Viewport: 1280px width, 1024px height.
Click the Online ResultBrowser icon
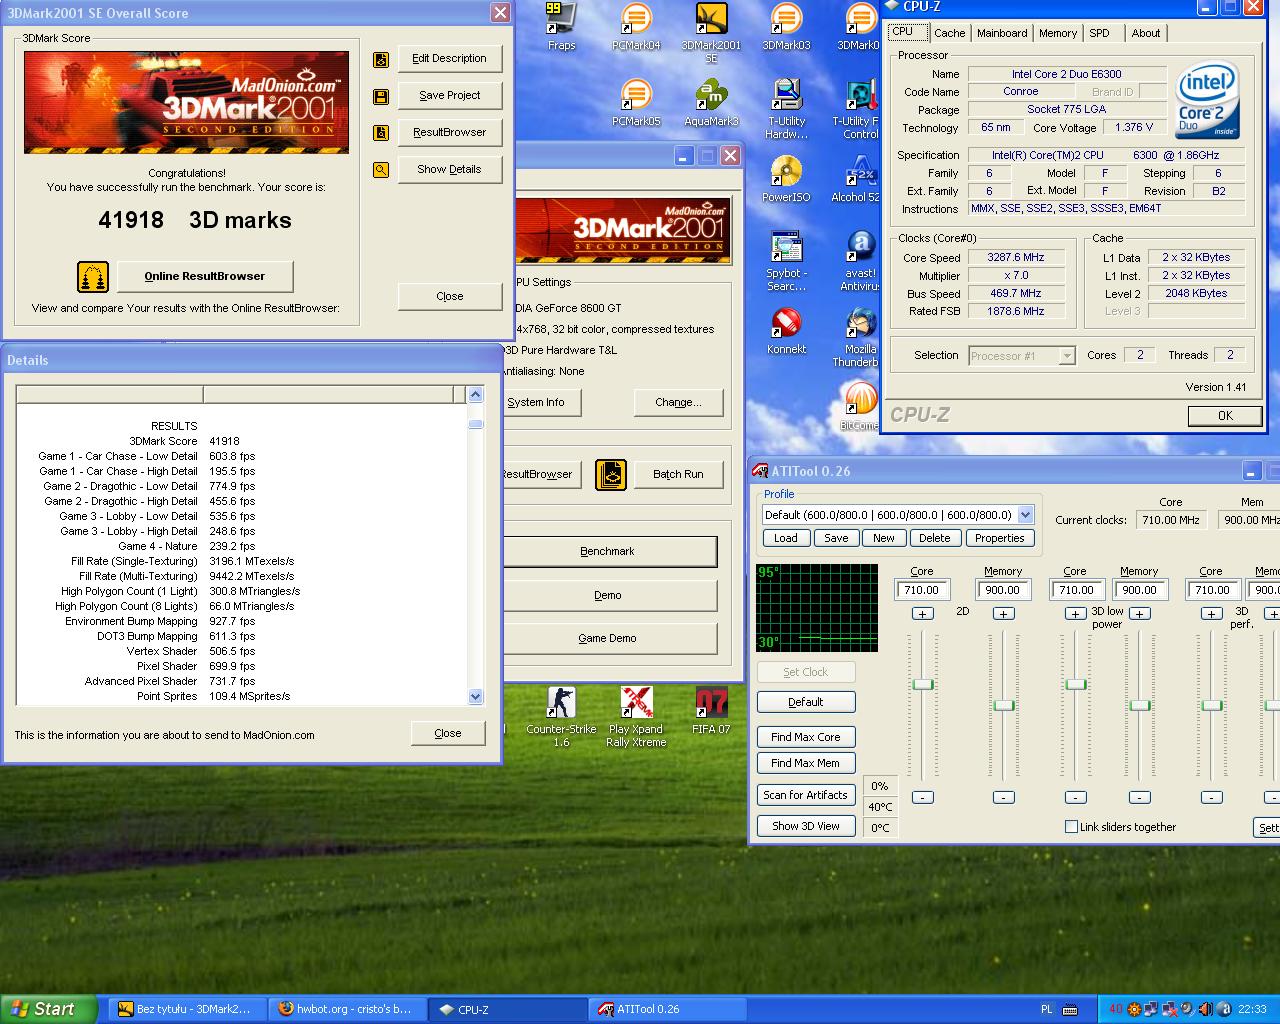point(93,277)
